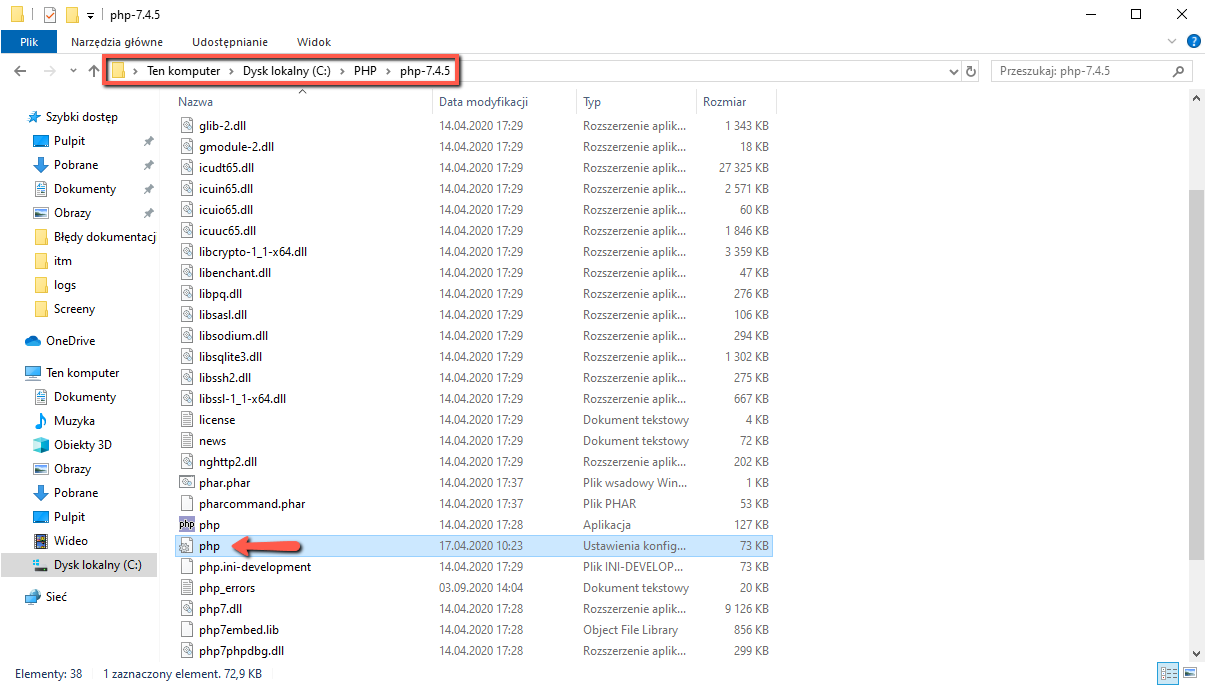Select the php_errors file name
The image size is (1206, 686).
pyautogui.click(x=227, y=588)
